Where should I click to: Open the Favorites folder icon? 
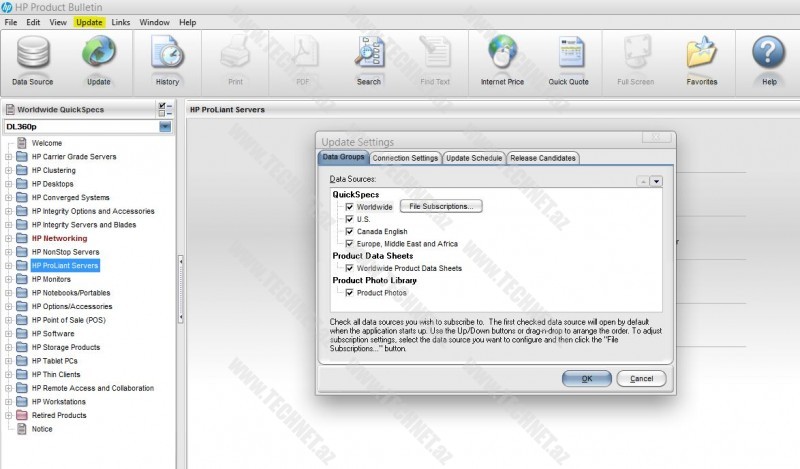[703, 58]
